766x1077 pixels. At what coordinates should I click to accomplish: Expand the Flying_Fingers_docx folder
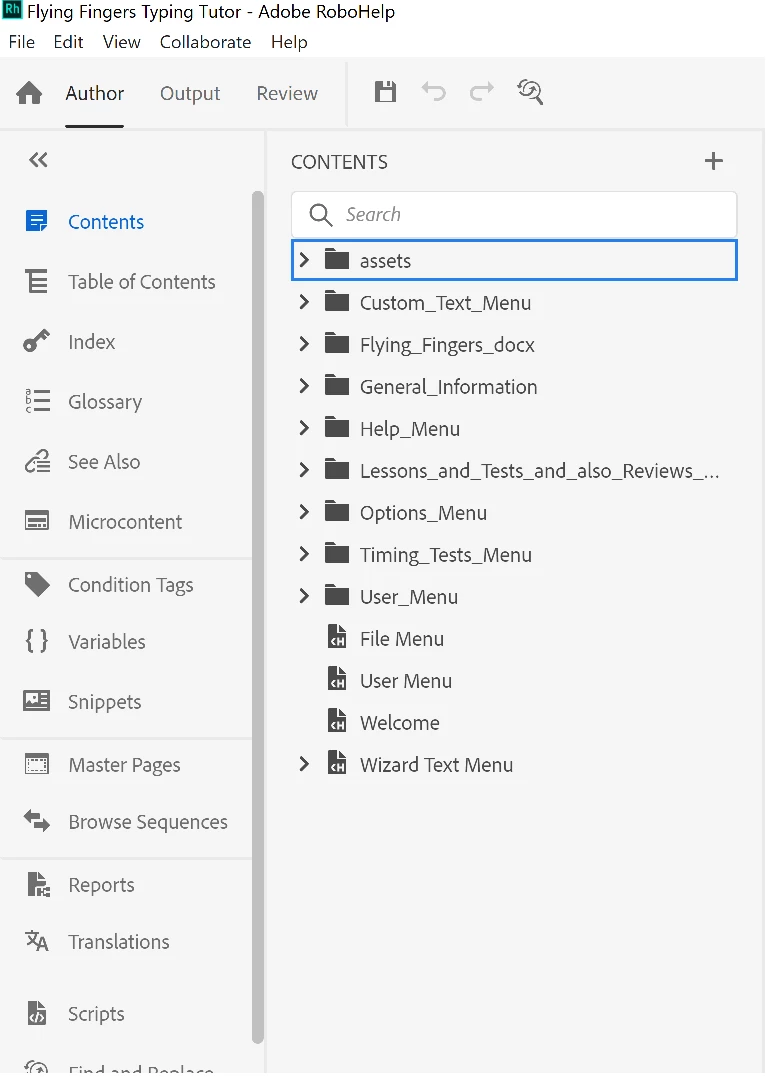click(x=304, y=343)
